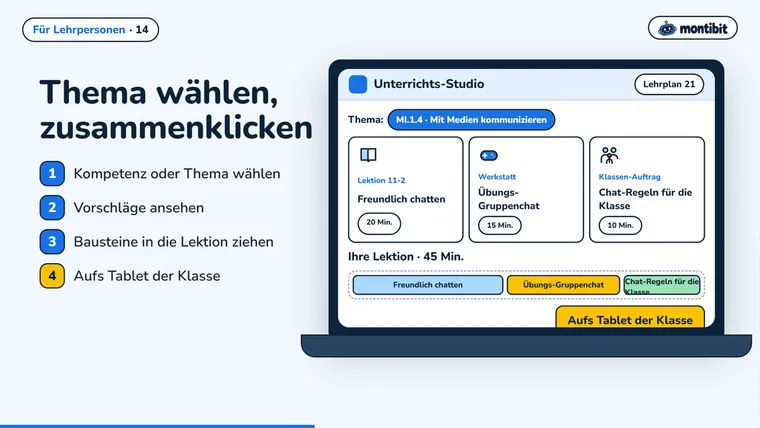Click the Übungs-Gruppenchat card title
760x428 pixels.
(x=509, y=199)
